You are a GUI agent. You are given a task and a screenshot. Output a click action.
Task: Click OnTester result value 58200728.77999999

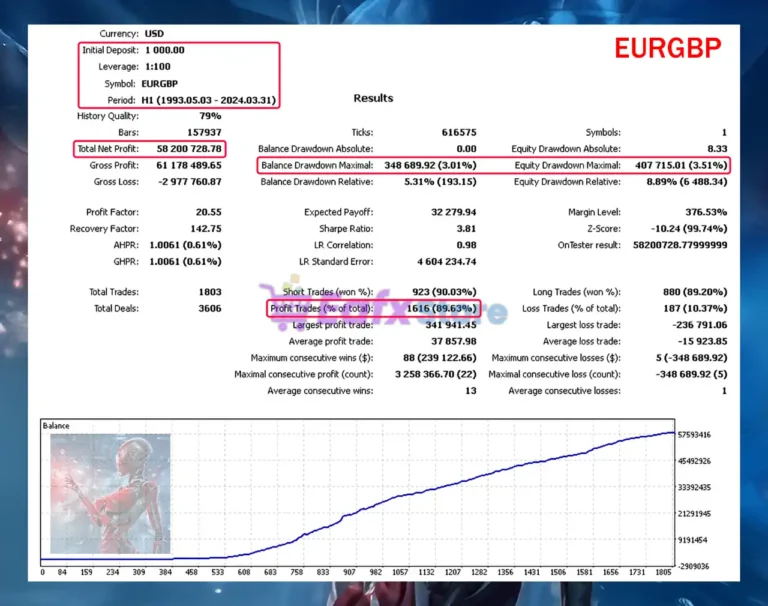coord(680,245)
